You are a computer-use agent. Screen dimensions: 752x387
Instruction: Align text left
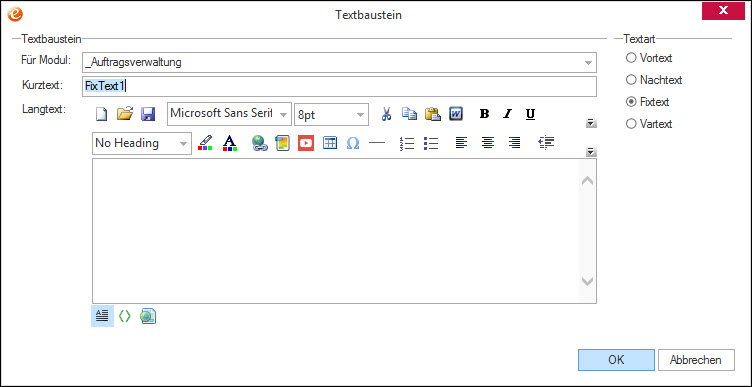[461, 142]
